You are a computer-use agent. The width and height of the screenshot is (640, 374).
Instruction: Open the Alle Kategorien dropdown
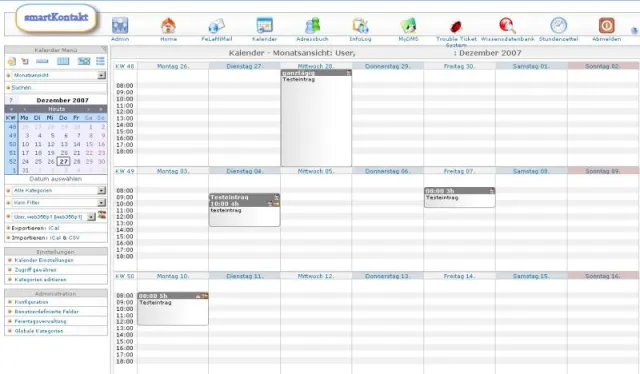click(59, 190)
